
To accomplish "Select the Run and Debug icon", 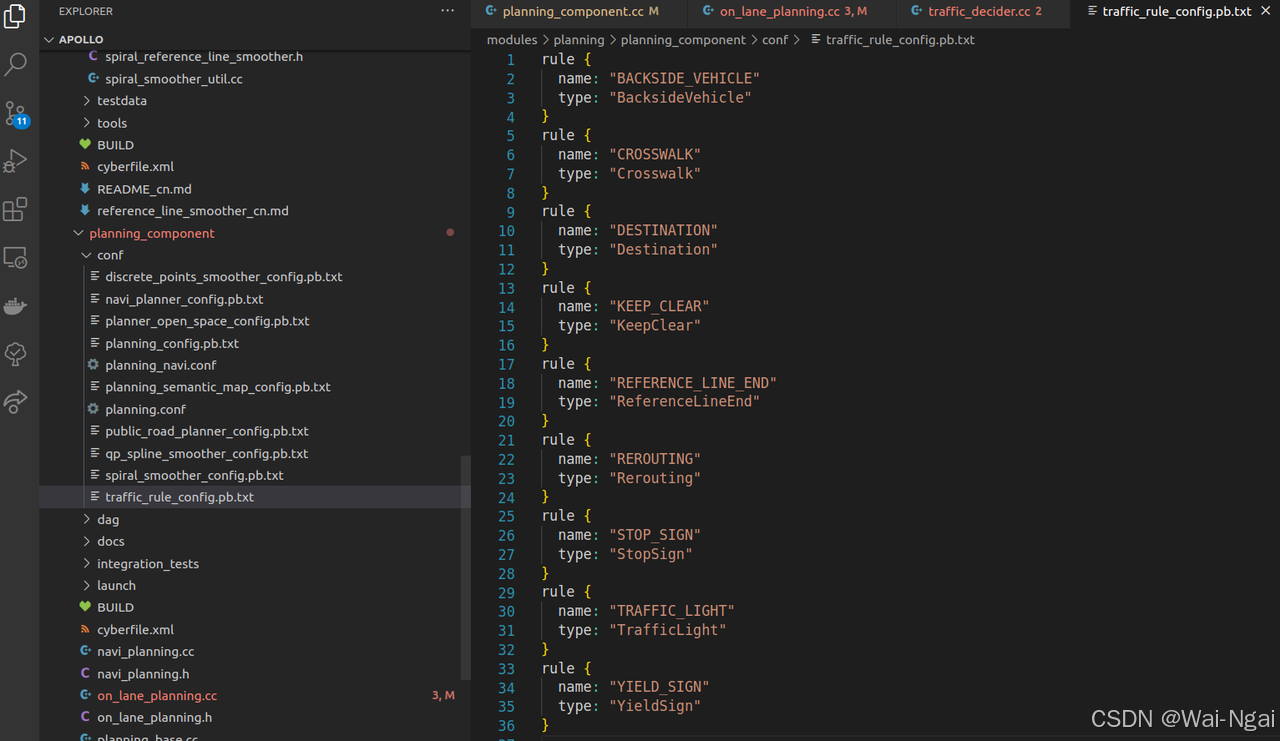I will point(15,160).
